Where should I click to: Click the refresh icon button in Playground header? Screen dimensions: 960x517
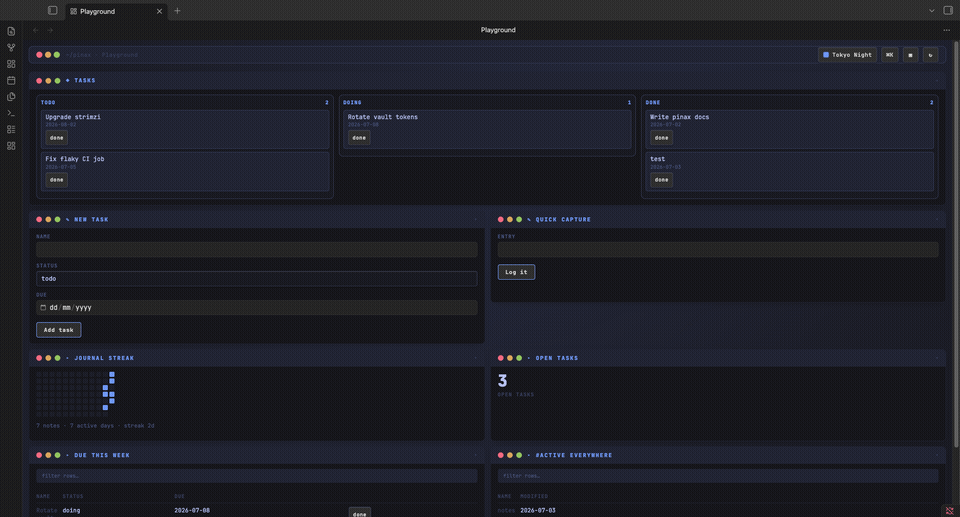pyautogui.click(x=931, y=55)
